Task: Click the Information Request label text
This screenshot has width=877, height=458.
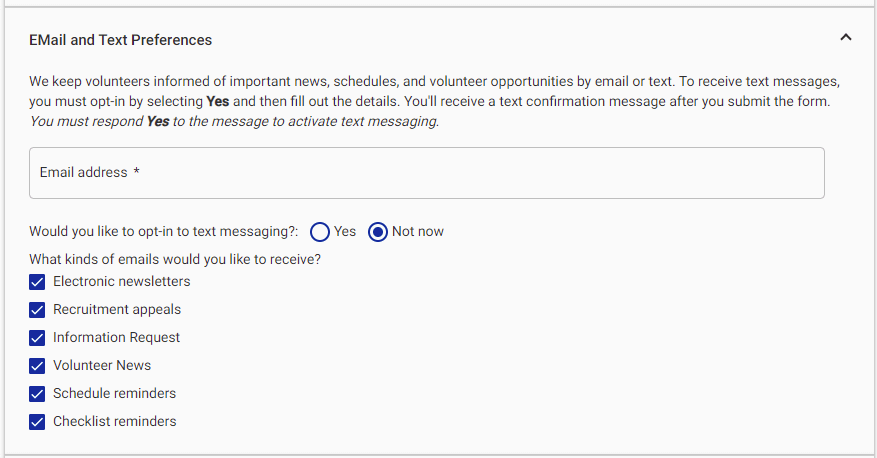Action: point(116,338)
